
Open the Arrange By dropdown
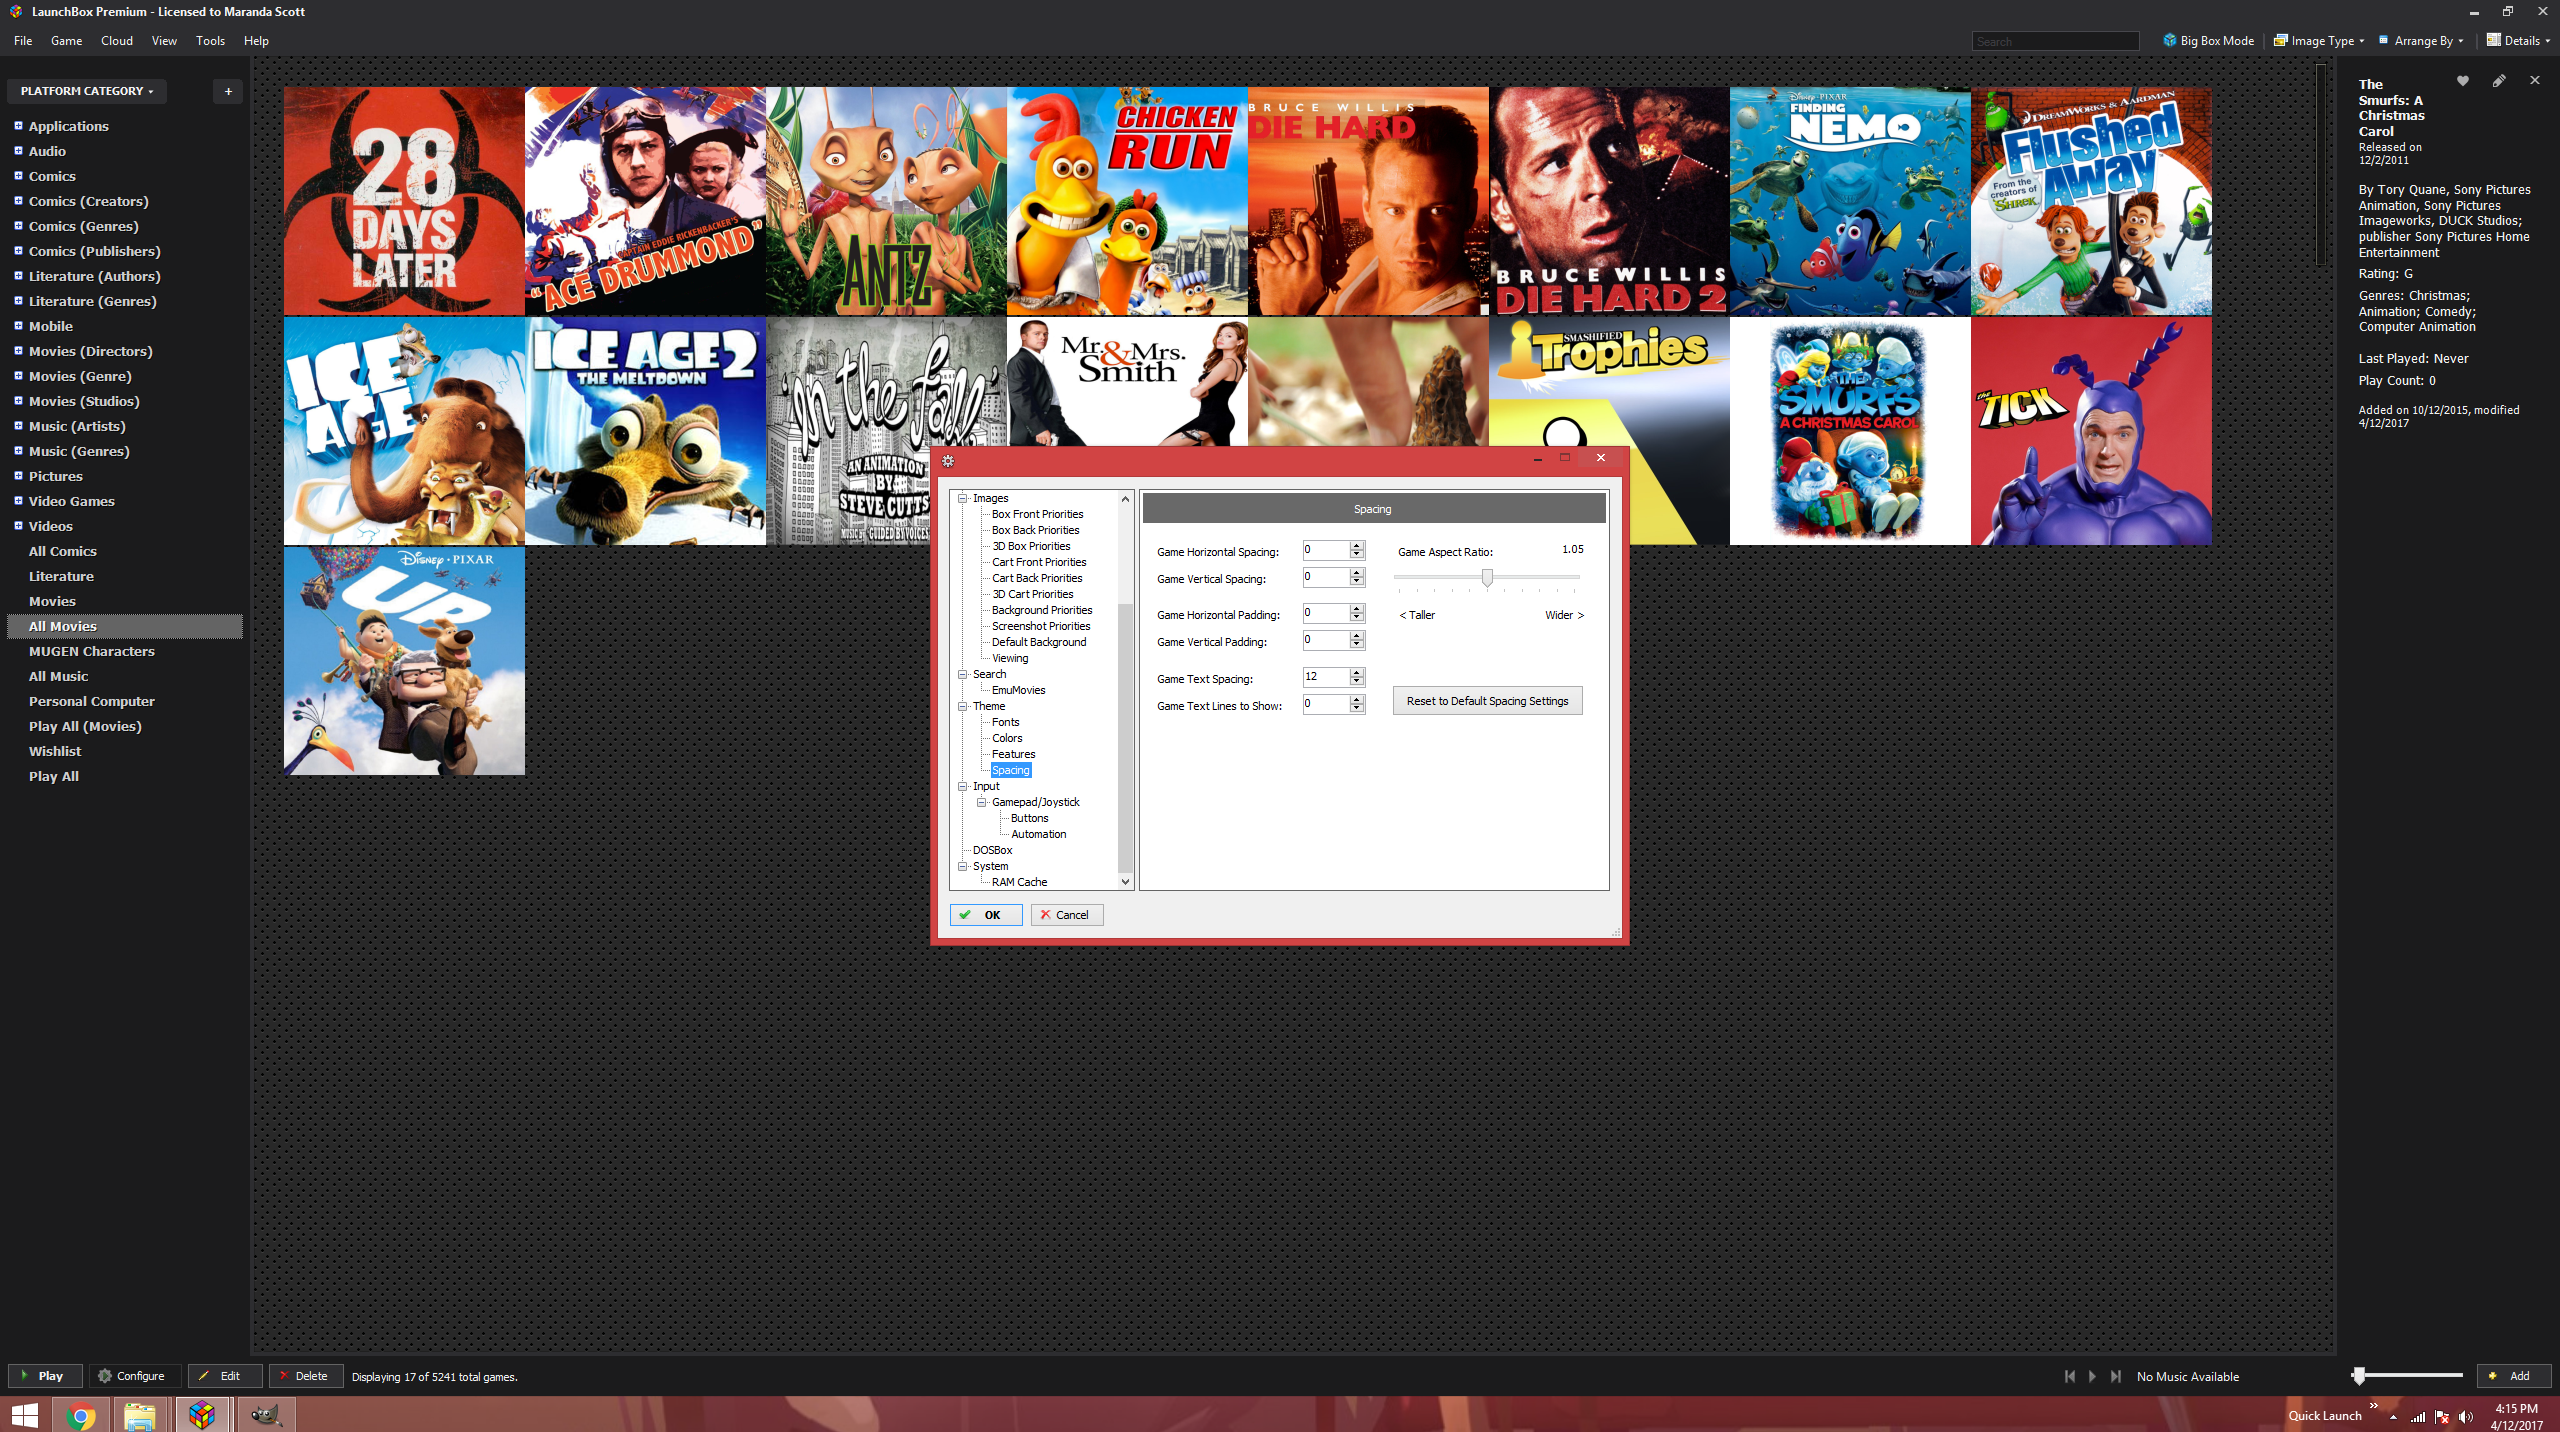pos(2421,41)
